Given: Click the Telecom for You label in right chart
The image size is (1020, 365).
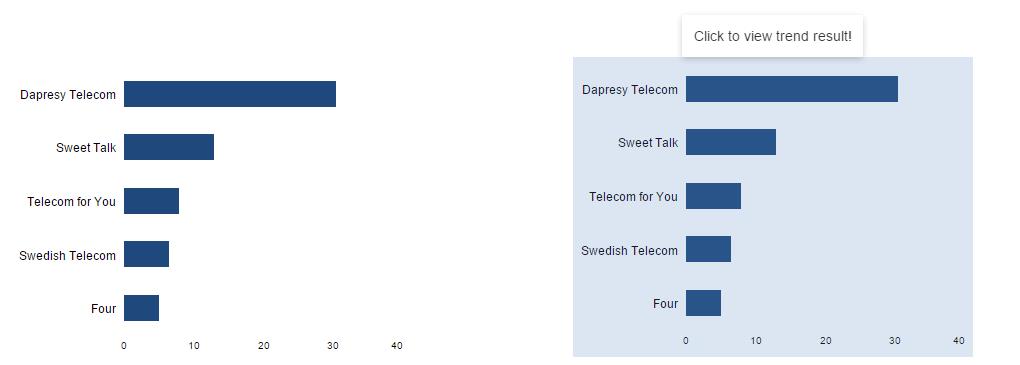Looking at the screenshot, I should [x=633, y=196].
